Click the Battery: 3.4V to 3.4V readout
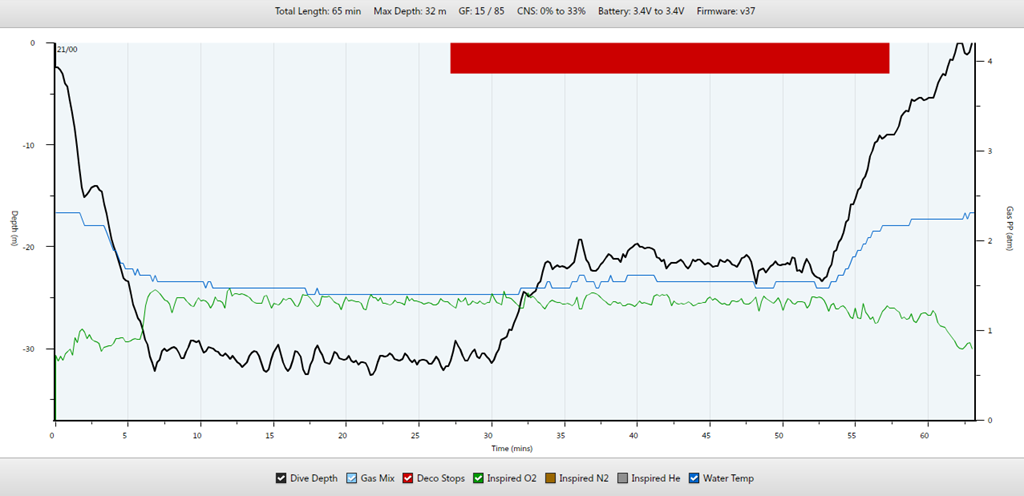Viewport: 1024px width, 496px height. pyautogui.click(x=640, y=12)
